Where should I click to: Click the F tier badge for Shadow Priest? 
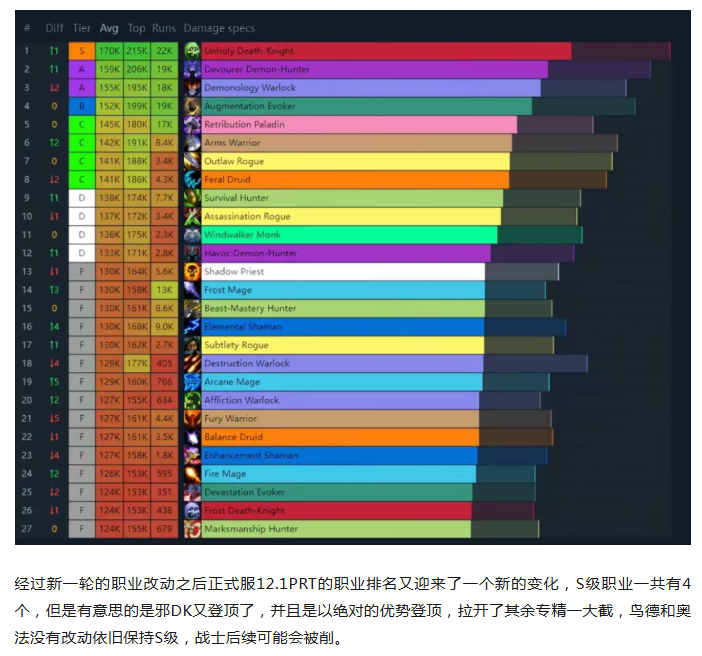pyautogui.click(x=82, y=271)
